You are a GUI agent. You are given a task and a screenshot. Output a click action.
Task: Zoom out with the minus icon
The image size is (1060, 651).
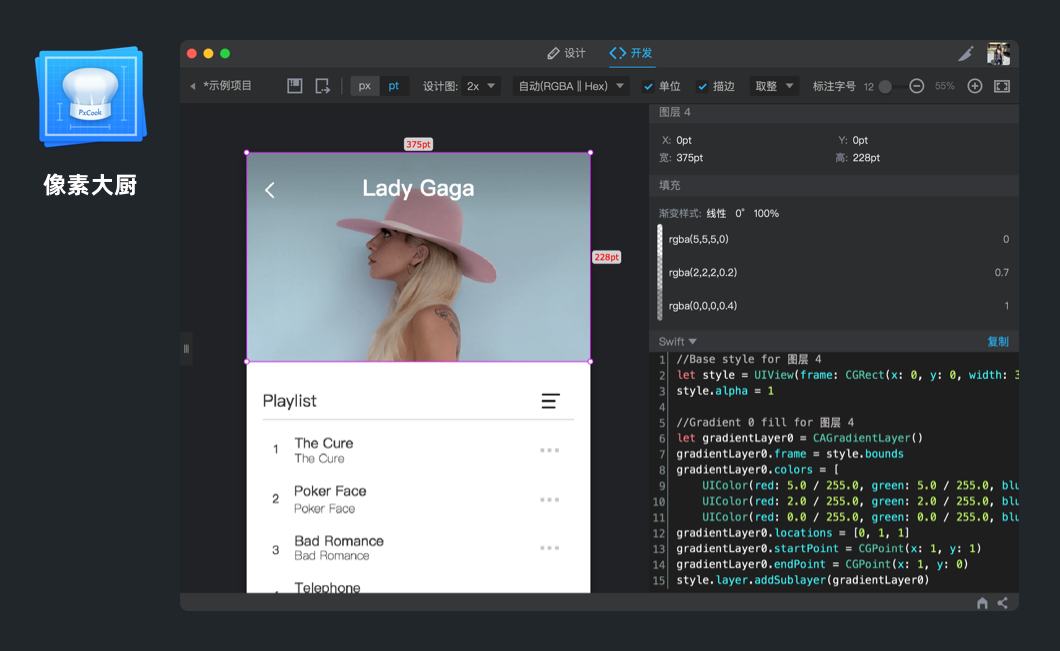(917, 86)
